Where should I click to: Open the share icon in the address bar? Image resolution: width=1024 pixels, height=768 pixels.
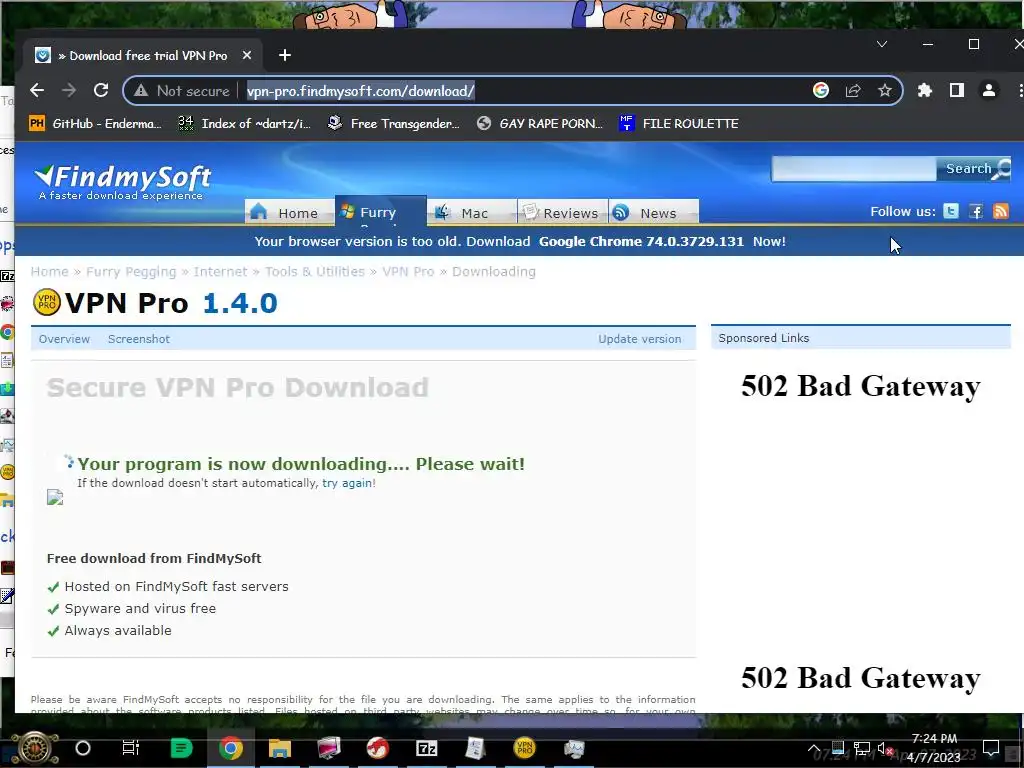pos(853,90)
